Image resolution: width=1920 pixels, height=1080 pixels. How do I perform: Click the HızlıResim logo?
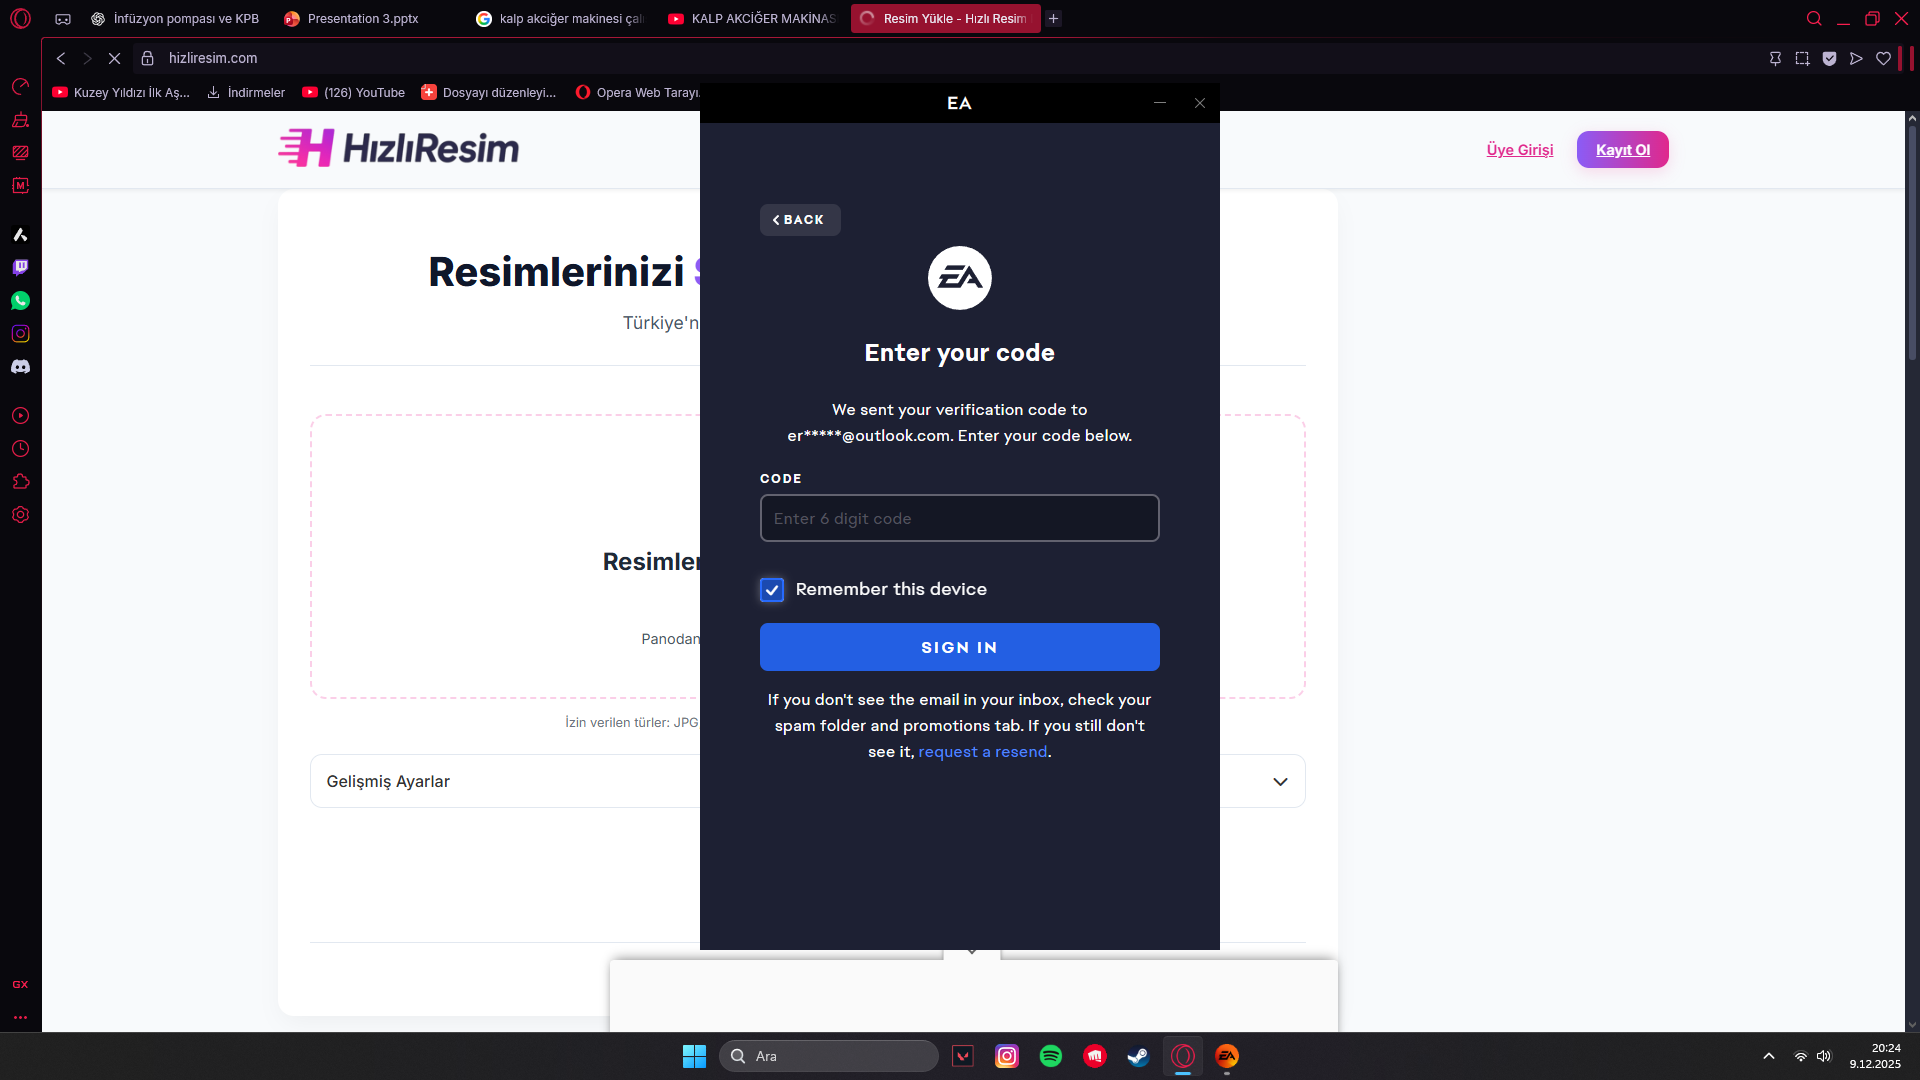399,148
